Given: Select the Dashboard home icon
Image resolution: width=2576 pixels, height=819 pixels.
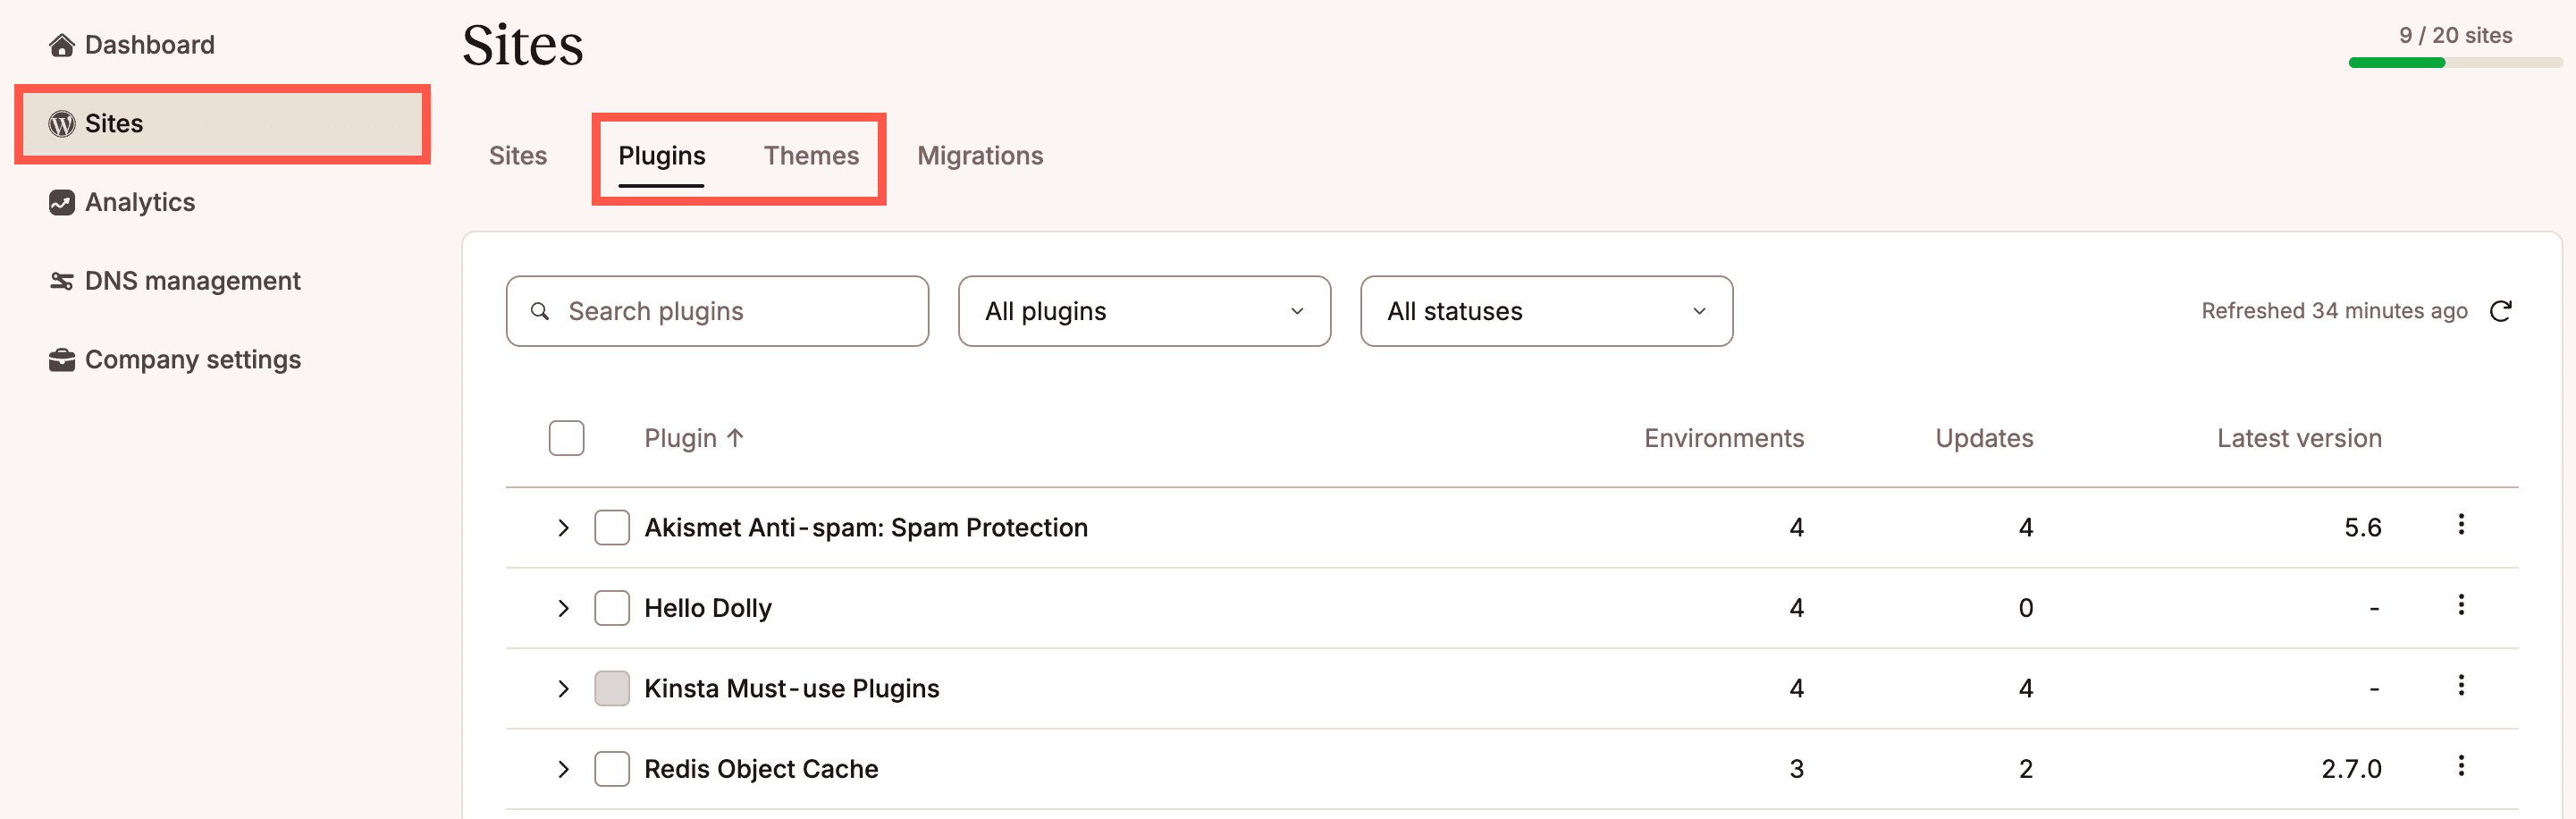Looking at the screenshot, I should [x=62, y=45].
